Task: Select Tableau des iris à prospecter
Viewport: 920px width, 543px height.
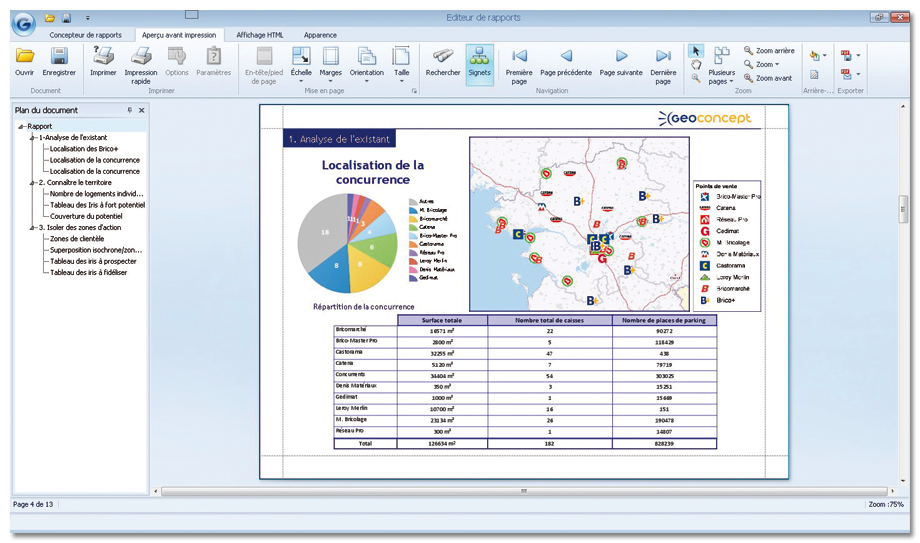Action: (x=93, y=262)
